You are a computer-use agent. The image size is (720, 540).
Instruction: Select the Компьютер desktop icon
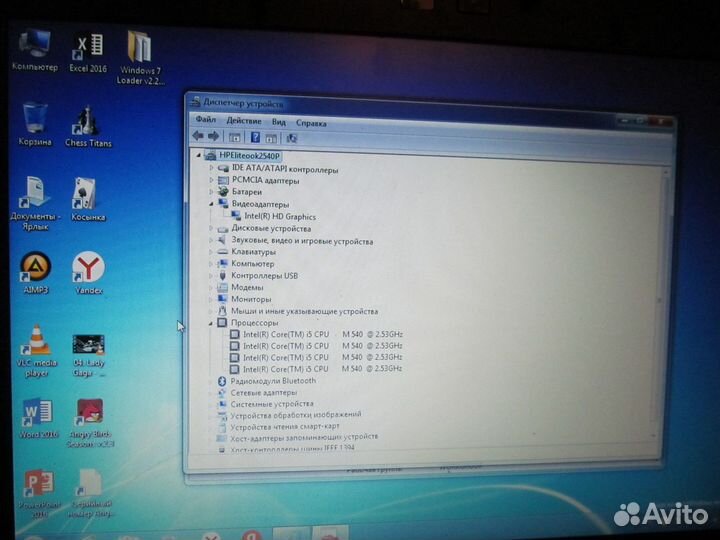tap(35, 50)
